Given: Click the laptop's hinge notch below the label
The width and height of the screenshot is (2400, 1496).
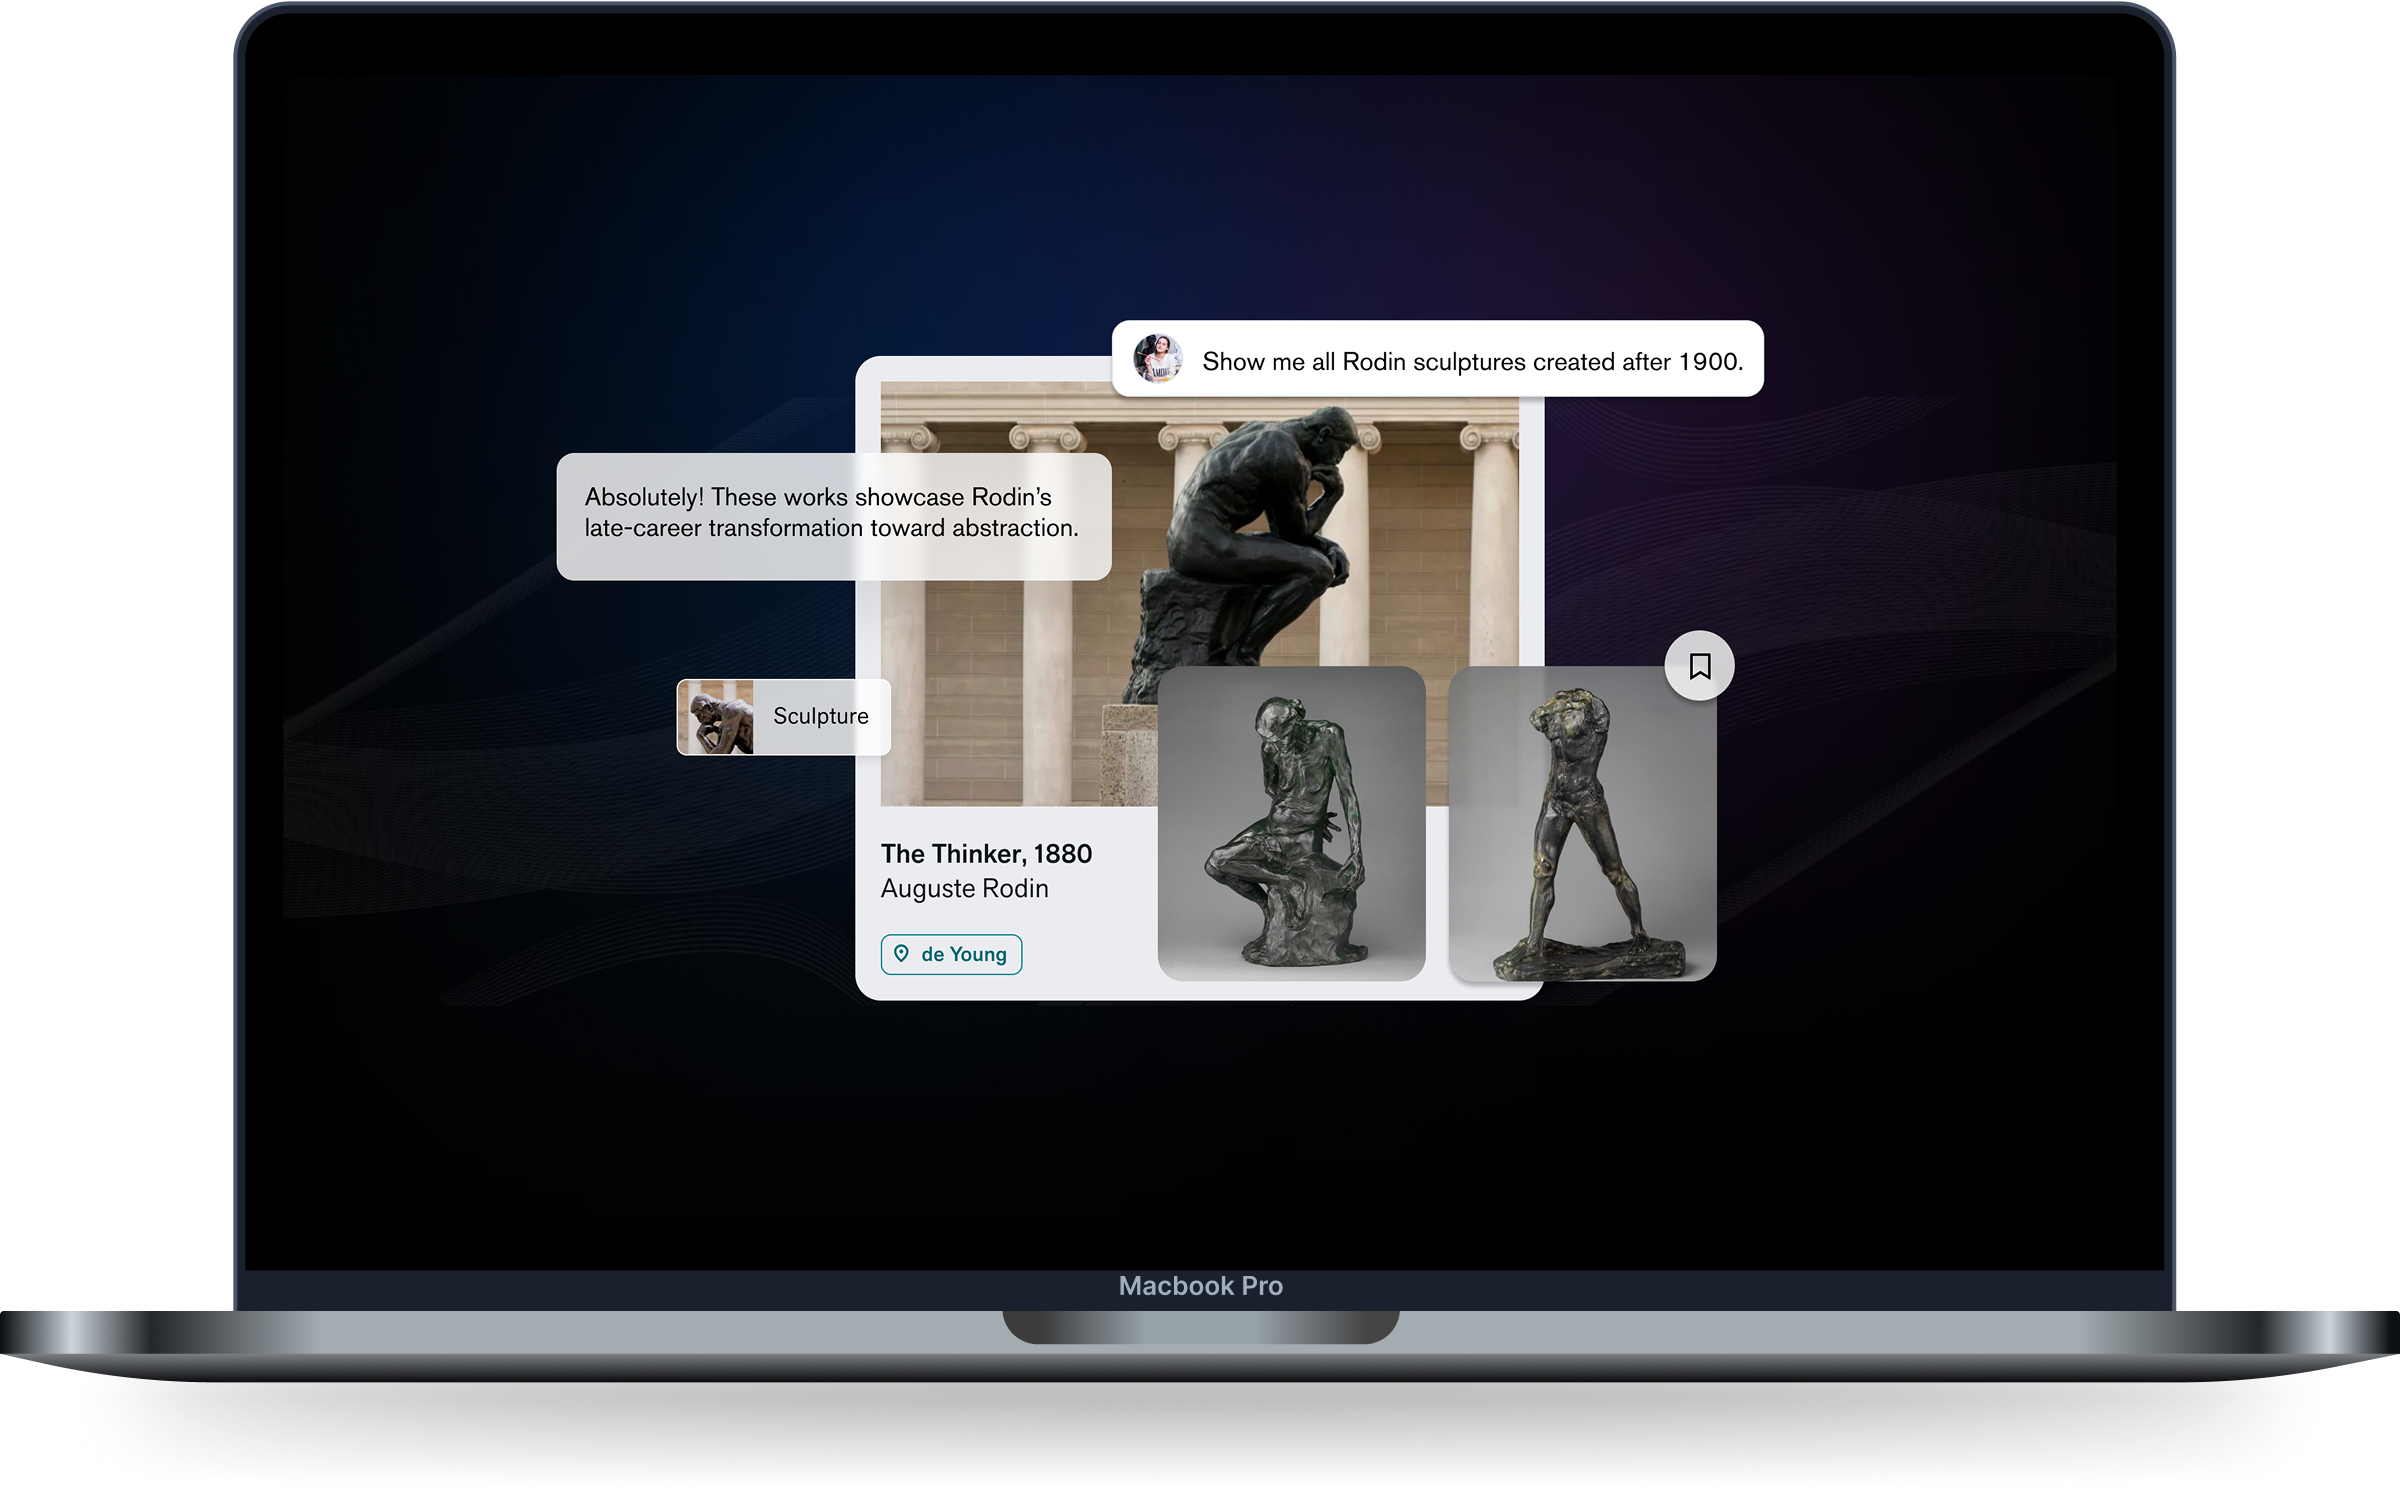Looking at the screenshot, I should [1200, 1327].
